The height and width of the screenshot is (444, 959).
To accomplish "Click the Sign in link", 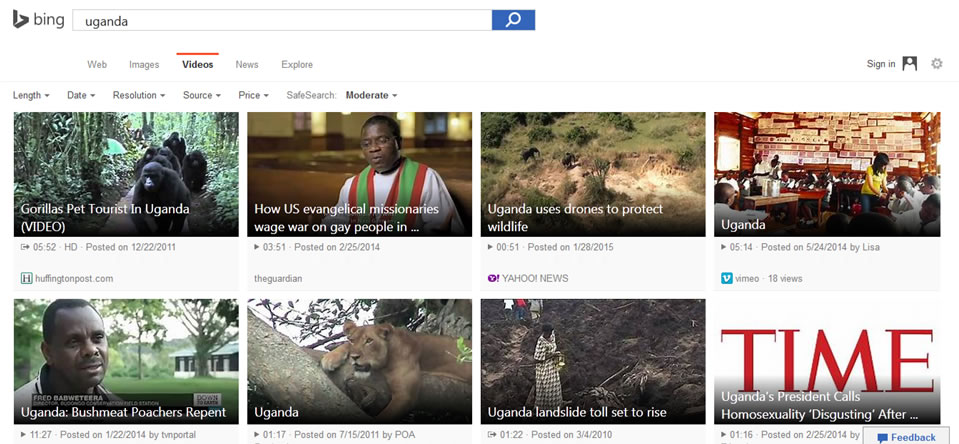I will (881, 64).
